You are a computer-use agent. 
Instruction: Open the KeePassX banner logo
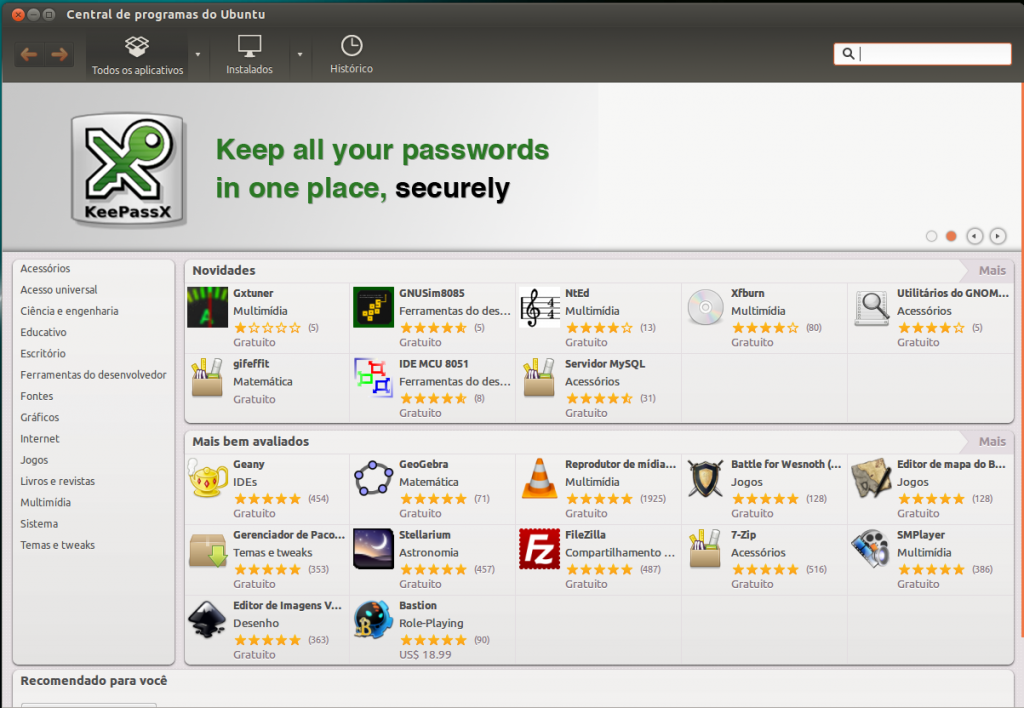[x=128, y=170]
